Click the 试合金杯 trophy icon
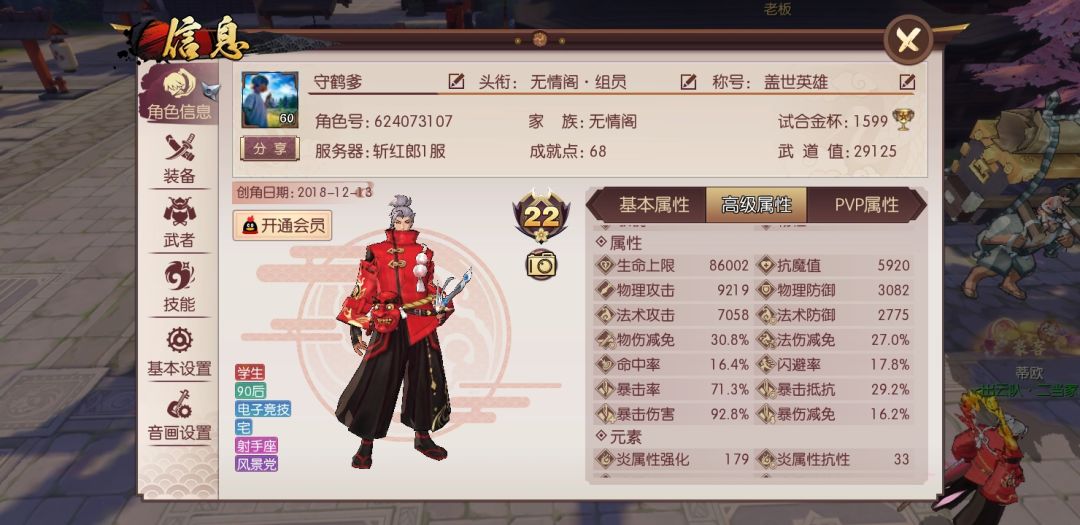This screenshot has width=1080, height=525. pos(903,120)
